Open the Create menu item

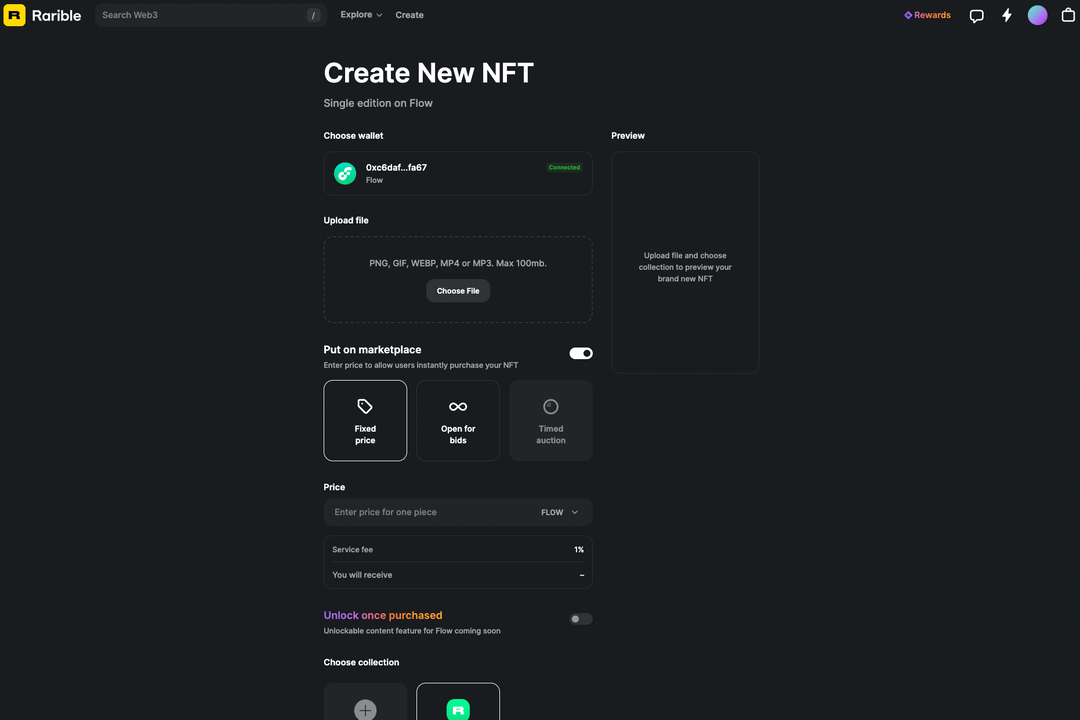(409, 15)
